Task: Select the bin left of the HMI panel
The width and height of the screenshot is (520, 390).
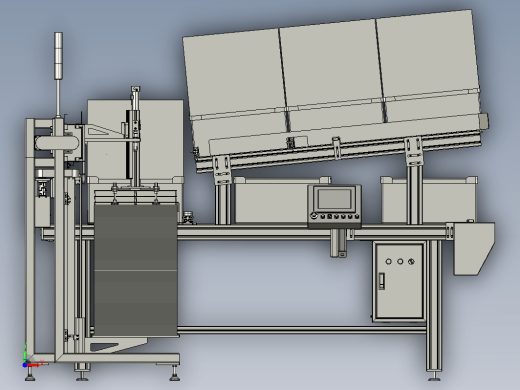Action: pos(271,201)
